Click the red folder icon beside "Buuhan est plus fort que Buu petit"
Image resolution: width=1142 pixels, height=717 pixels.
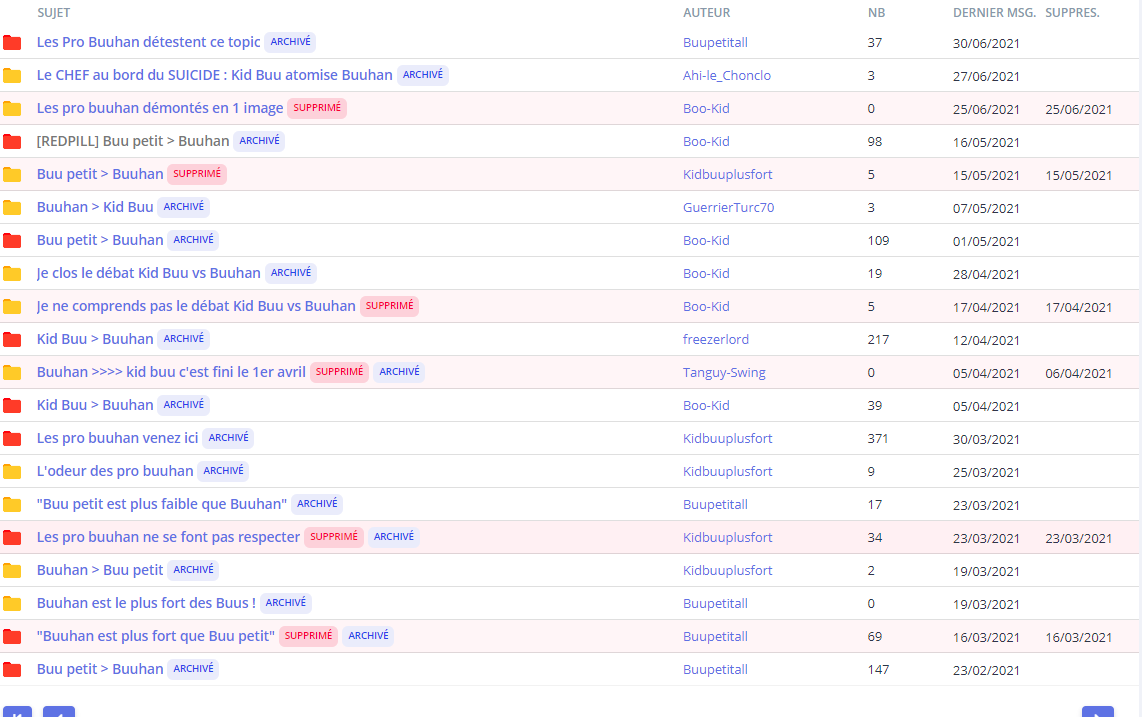(x=12, y=637)
